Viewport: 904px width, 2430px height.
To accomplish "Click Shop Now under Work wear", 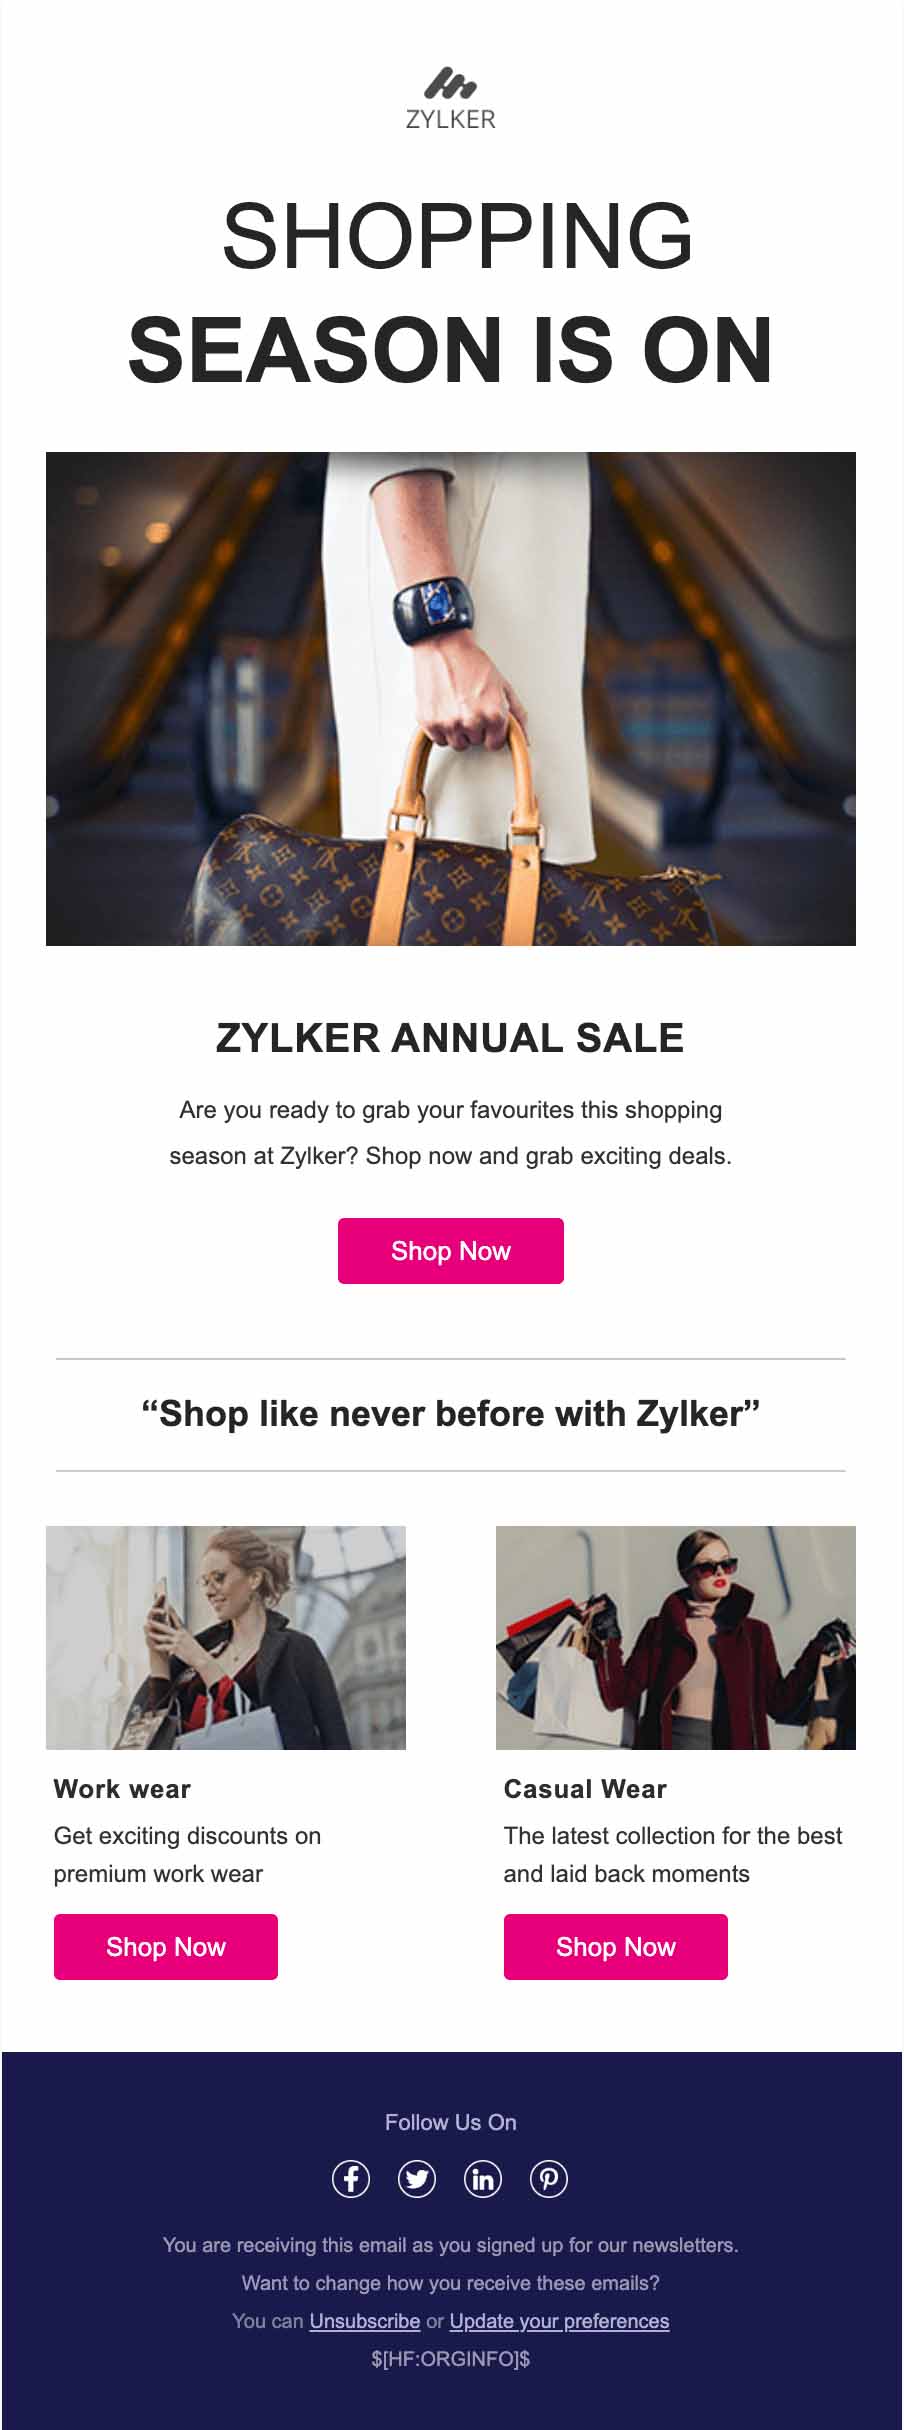I will point(166,1947).
